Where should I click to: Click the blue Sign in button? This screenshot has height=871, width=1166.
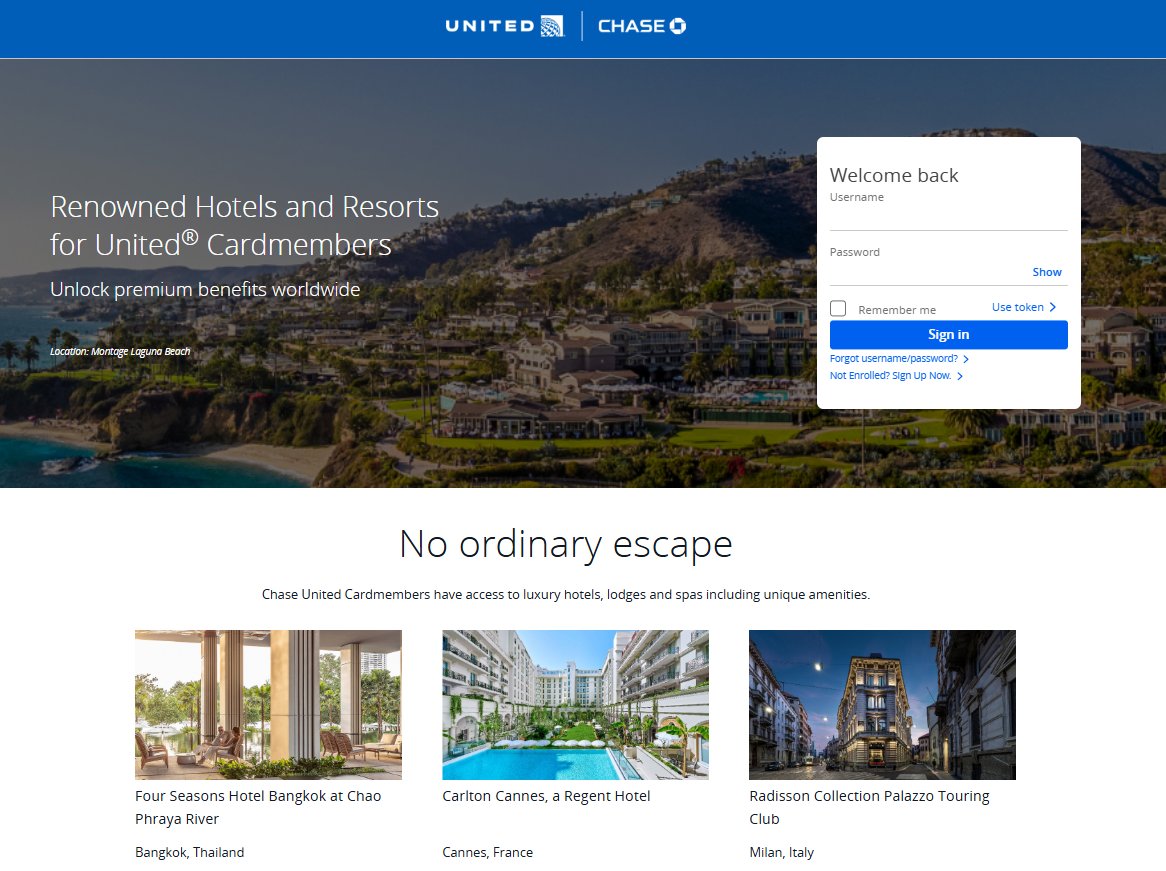[x=948, y=335]
